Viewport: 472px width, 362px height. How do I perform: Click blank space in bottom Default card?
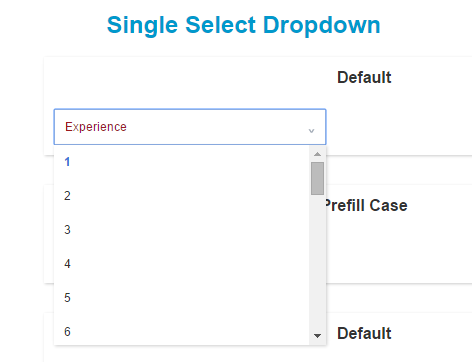tap(400, 353)
